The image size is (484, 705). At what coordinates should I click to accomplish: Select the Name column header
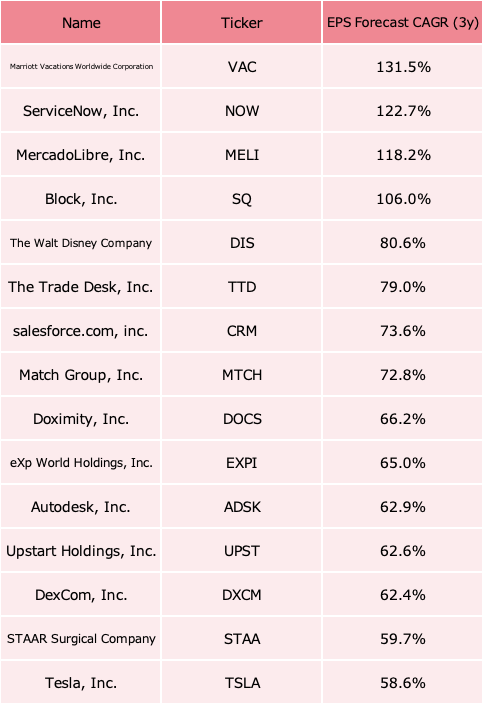pyautogui.click(x=81, y=22)
